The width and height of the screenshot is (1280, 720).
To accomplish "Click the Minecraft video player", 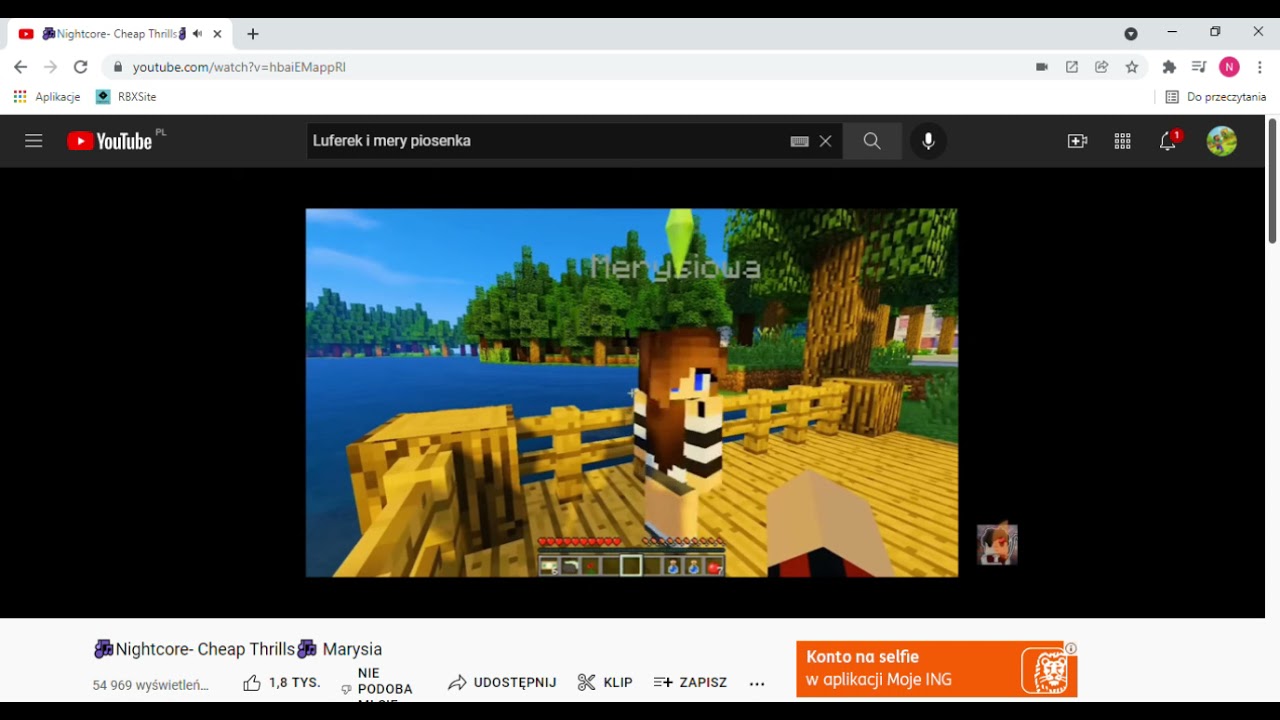I will (631, 393).
